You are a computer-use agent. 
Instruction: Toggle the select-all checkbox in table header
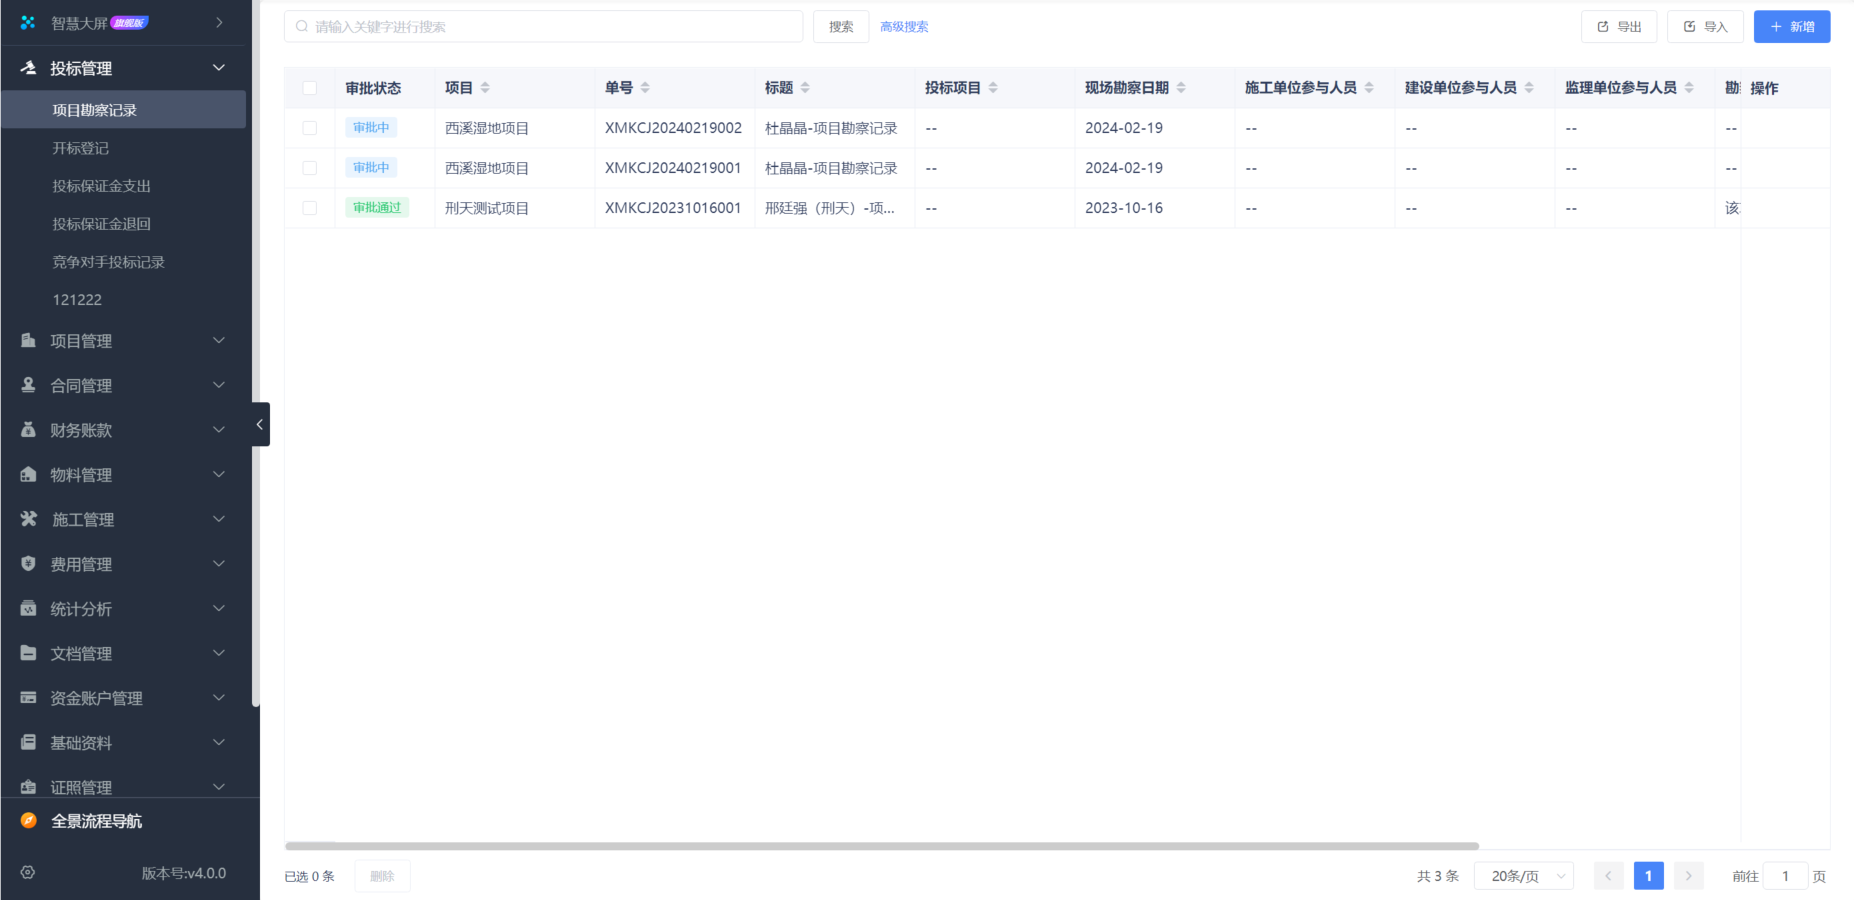[x=310, y=88]
